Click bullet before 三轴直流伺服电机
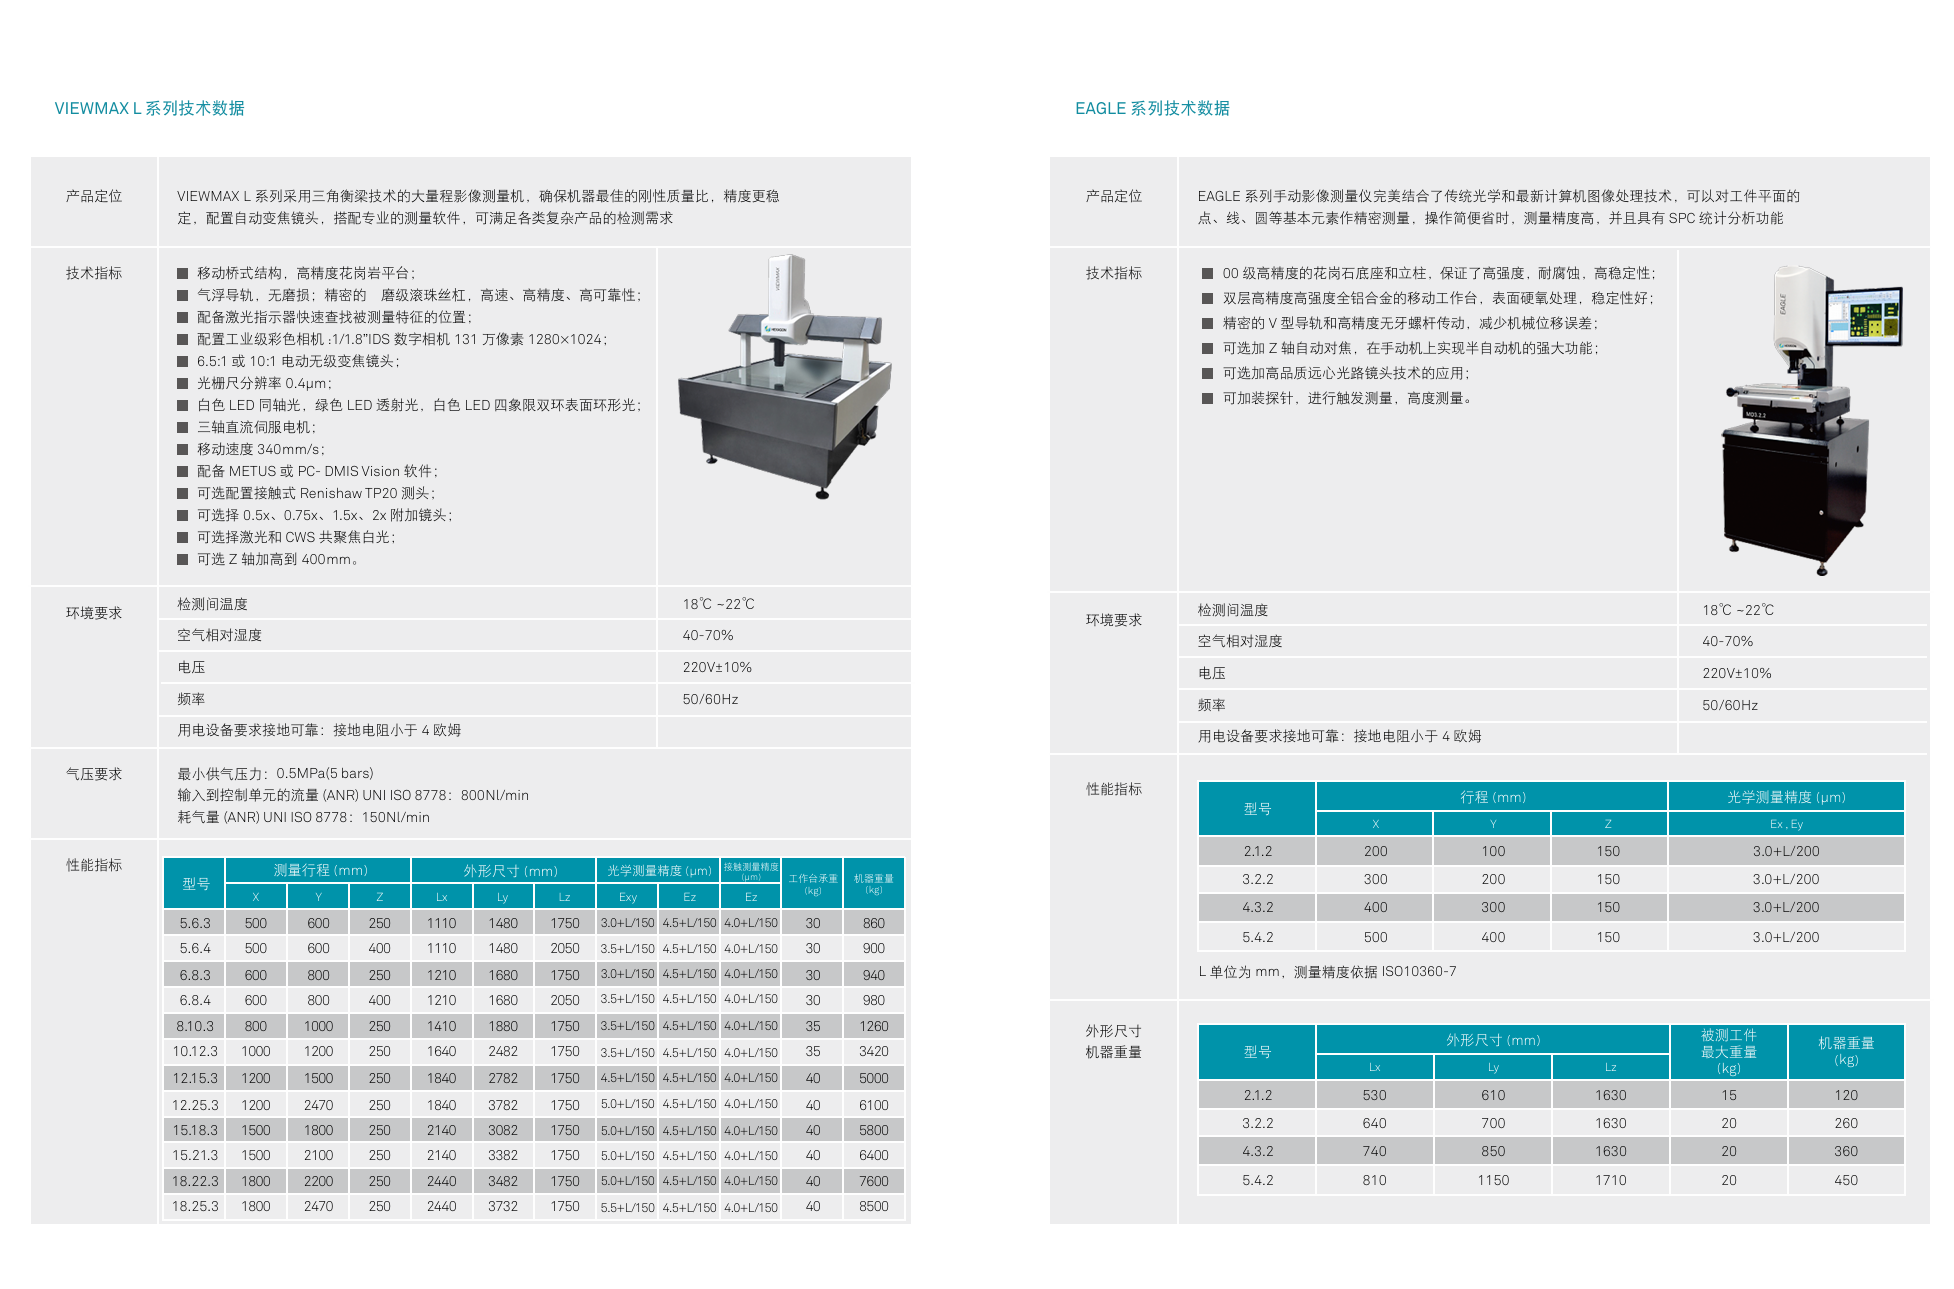 (x=182, y=427)
